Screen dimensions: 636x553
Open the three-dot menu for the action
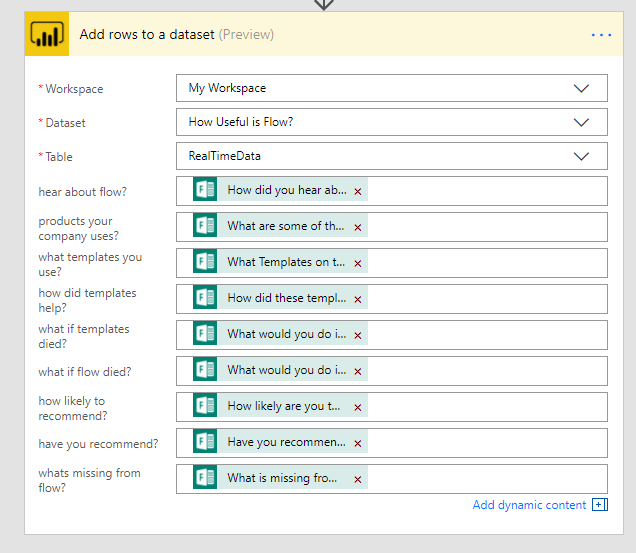600,35
